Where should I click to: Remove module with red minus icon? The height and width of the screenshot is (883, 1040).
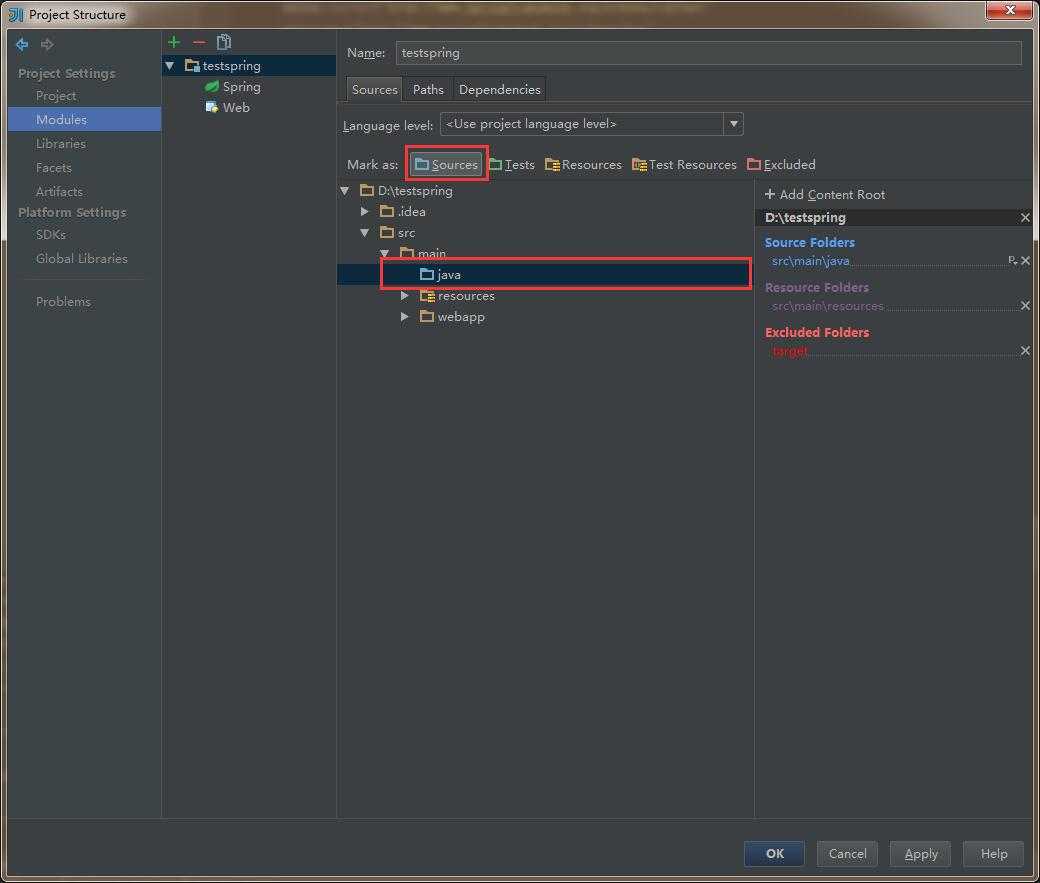coord(199,42)
